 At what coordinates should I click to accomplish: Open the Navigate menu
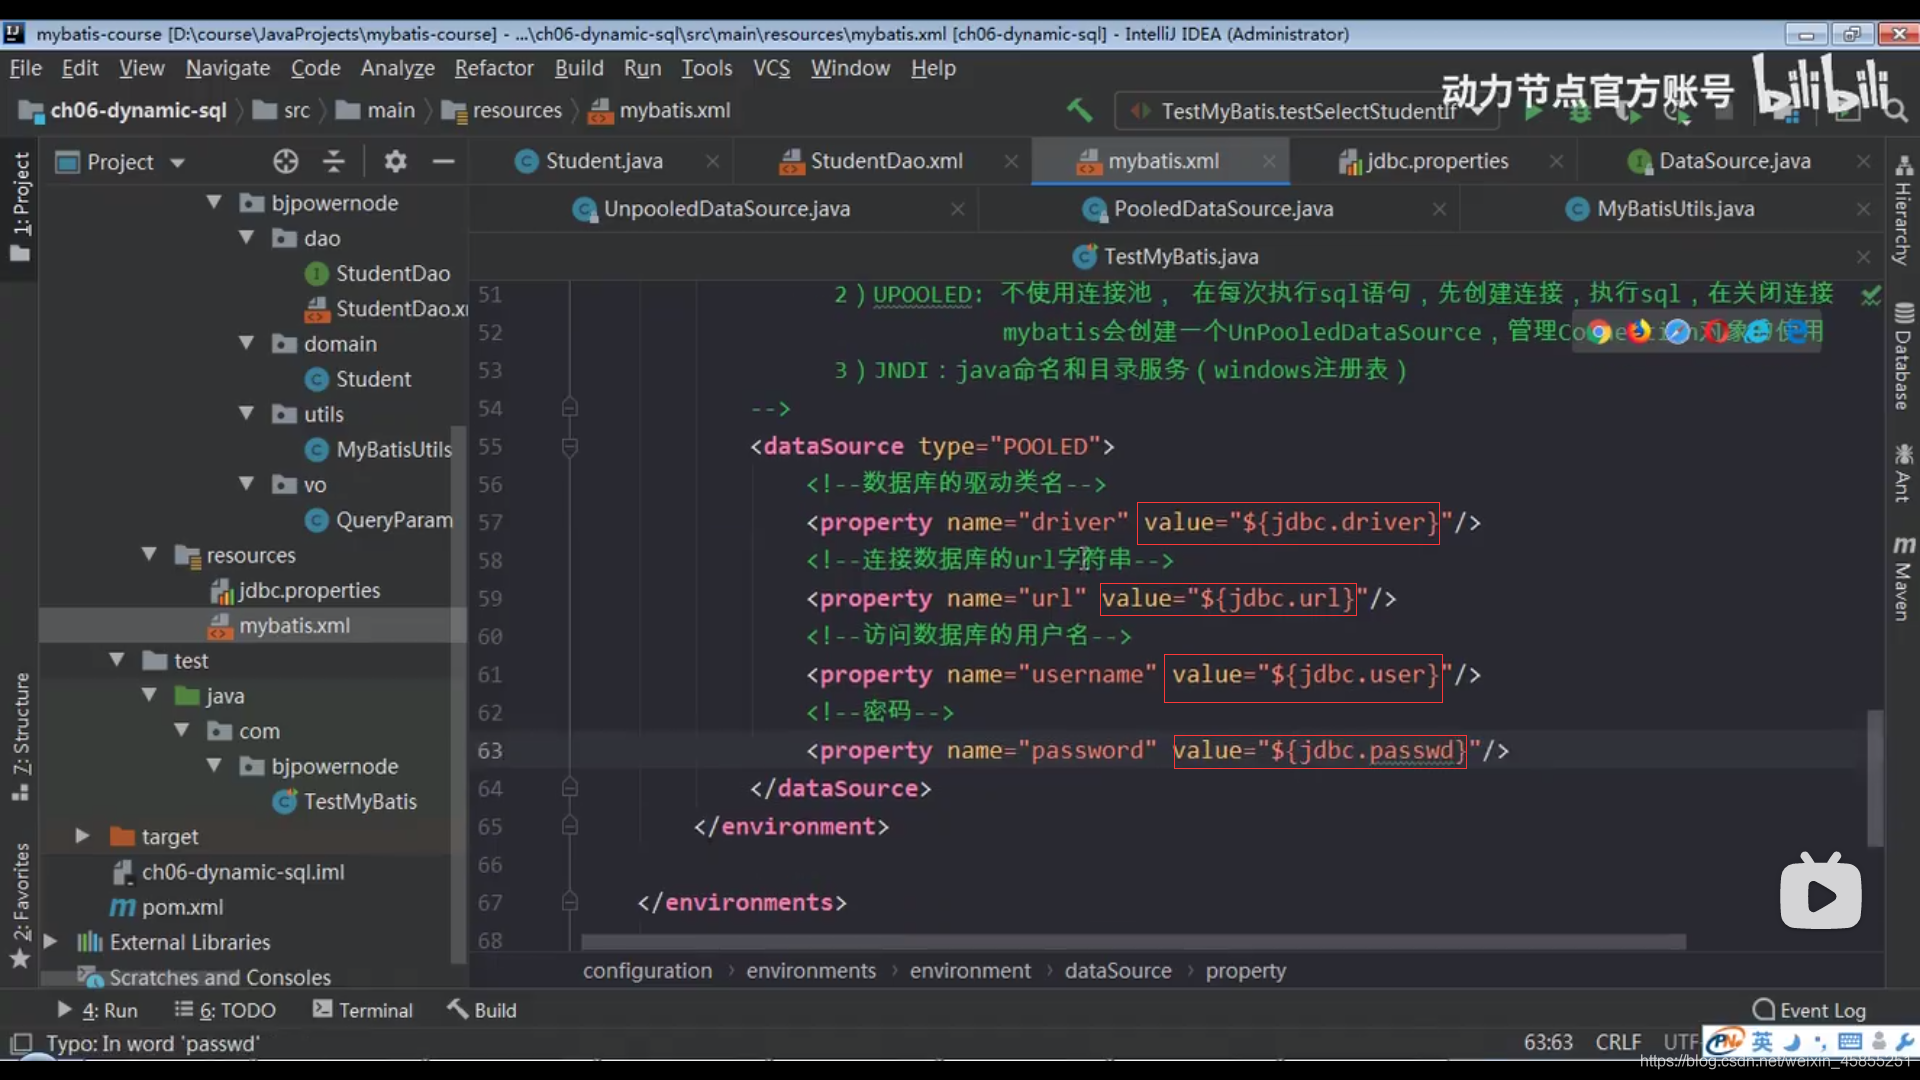pyautogui.click(x=228, y=68)
